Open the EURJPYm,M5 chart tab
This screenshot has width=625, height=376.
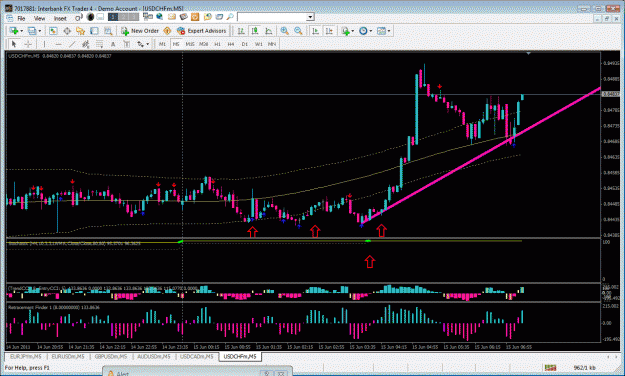coord(26,356)
